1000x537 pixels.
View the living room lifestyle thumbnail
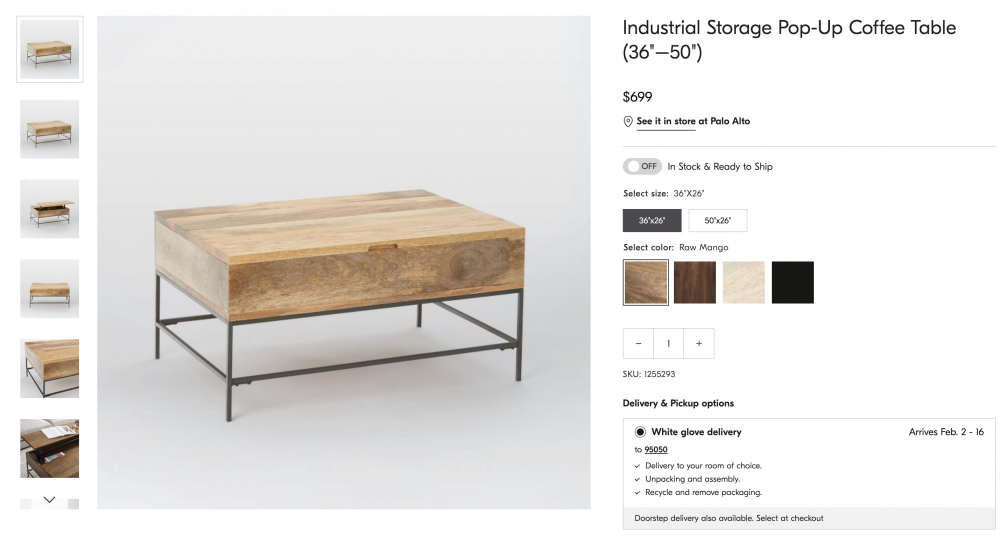pyautogui.click(x=50, y=448)
